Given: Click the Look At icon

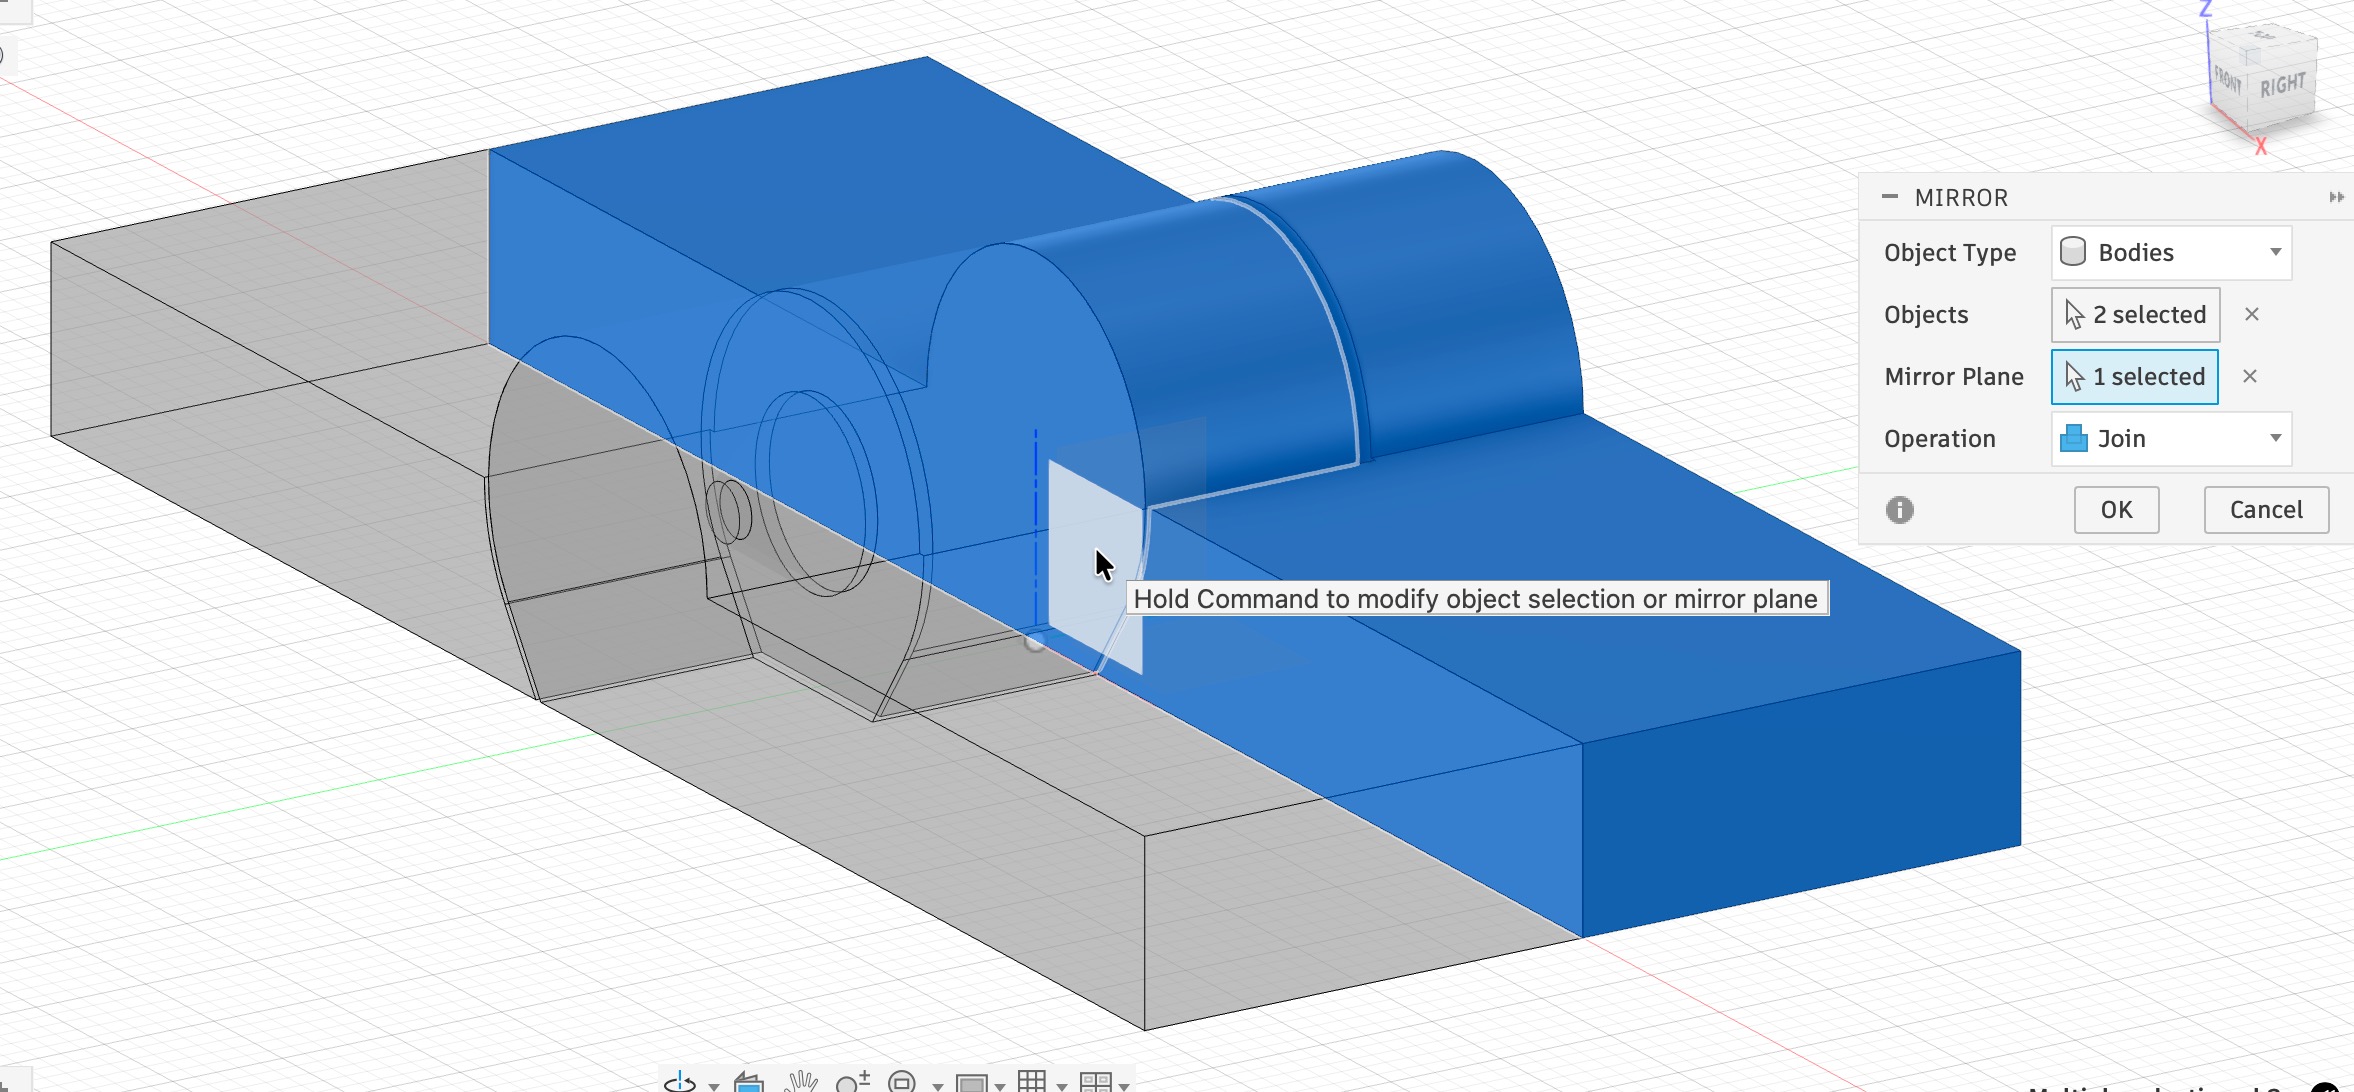Looking at the screenshot, I should point(748,1082).
